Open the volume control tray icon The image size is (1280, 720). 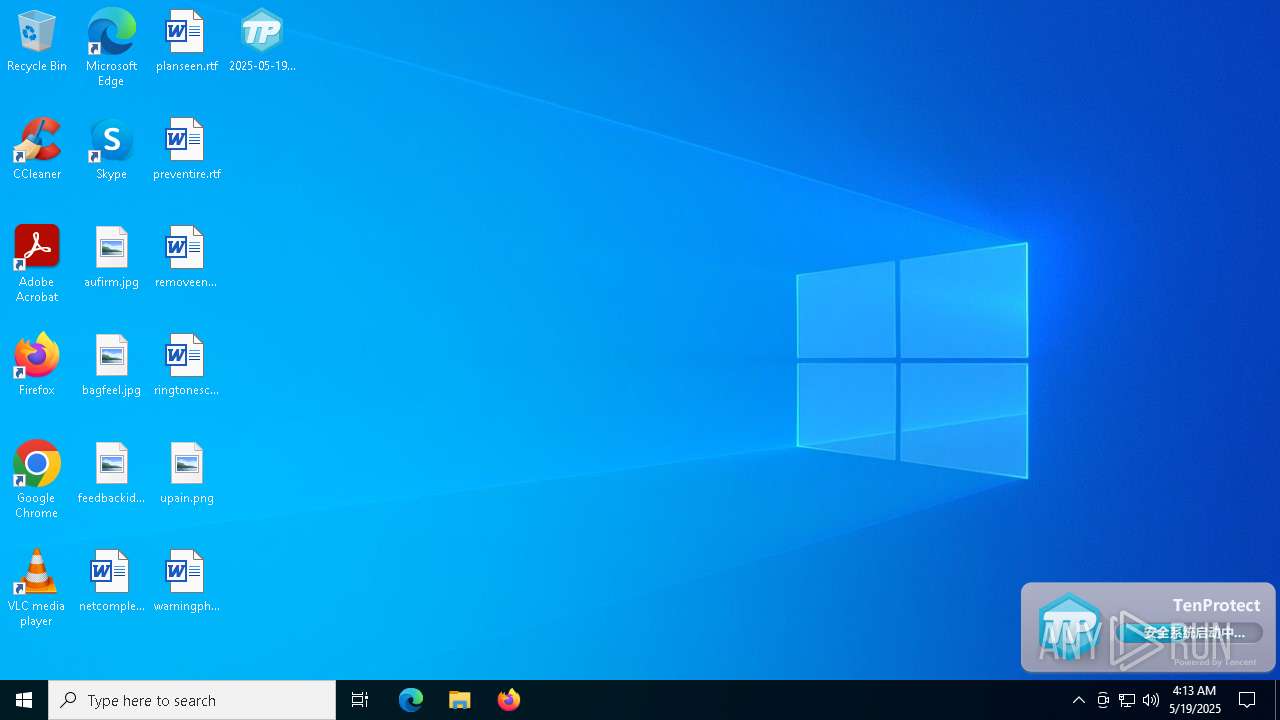click(1151, 700)
